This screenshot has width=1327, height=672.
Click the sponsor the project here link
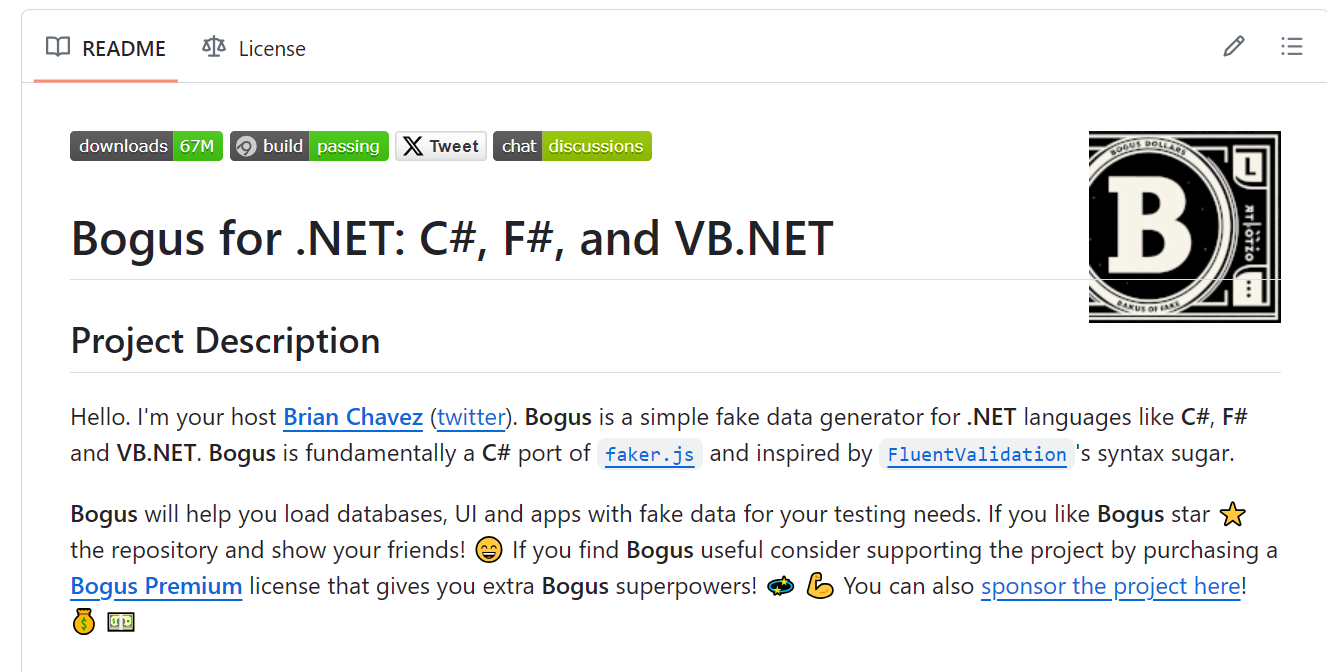pyautogui.click(x=1110, y=586)
